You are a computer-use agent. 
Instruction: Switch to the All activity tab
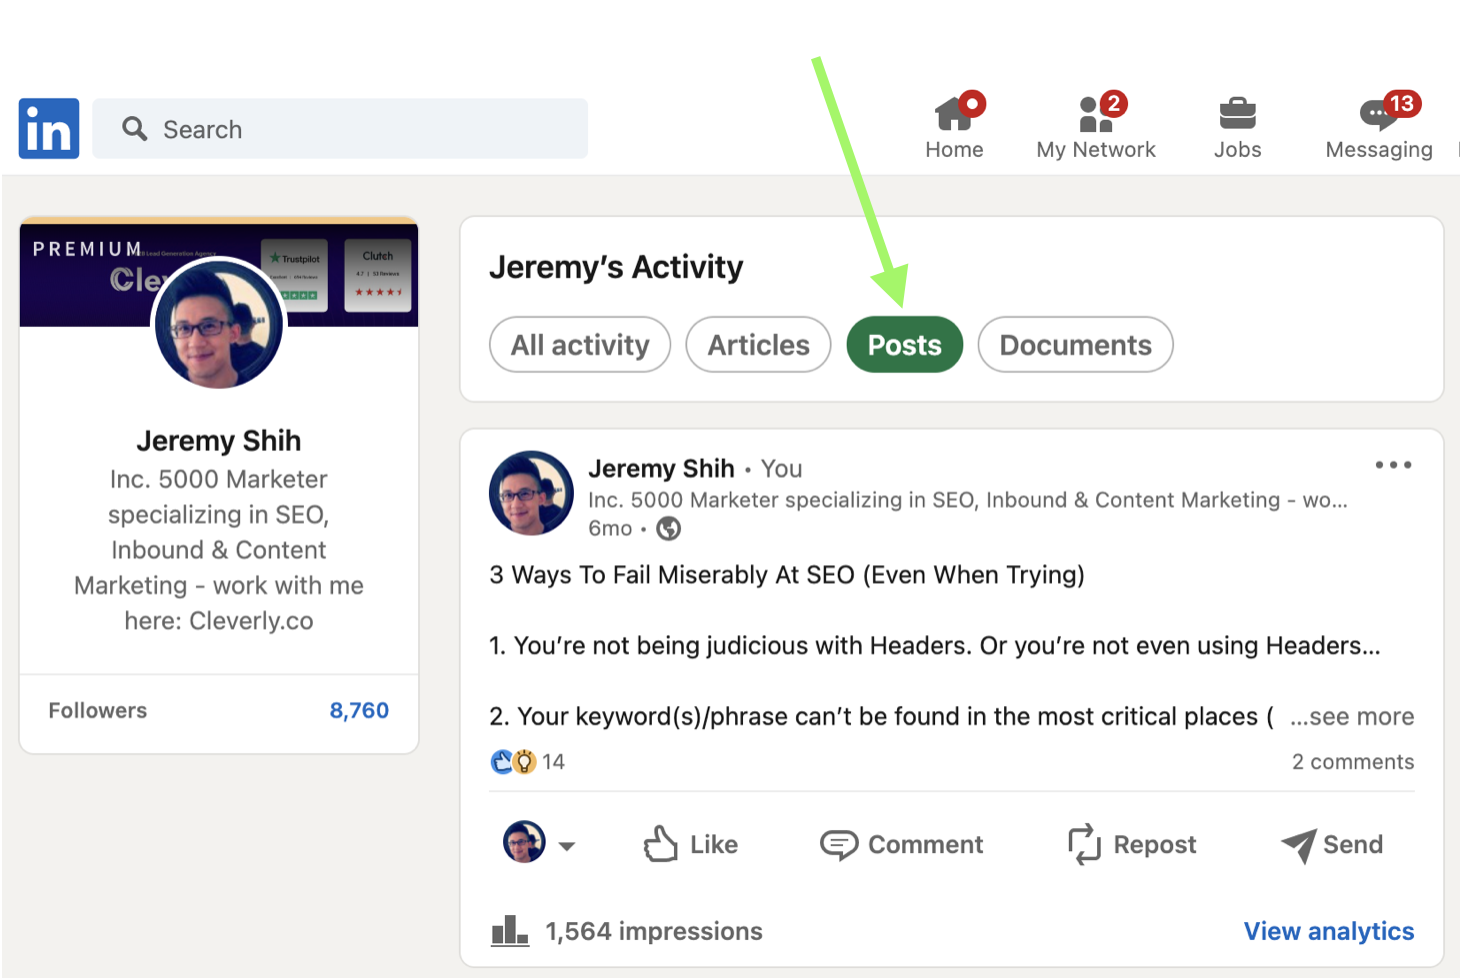tap(579, 344)
